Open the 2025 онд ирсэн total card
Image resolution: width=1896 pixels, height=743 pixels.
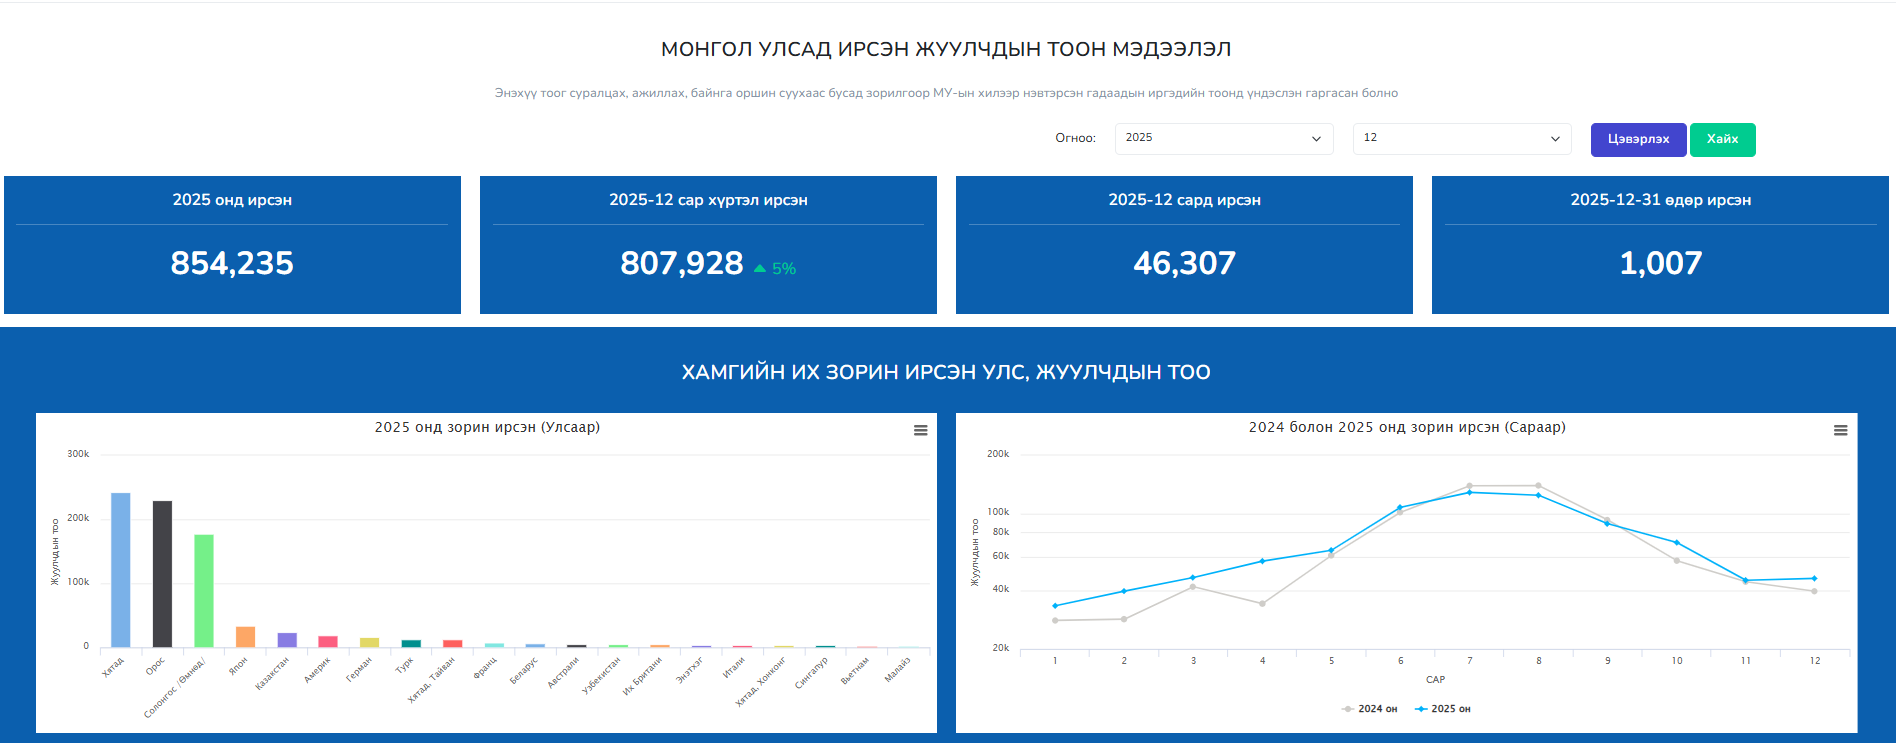(x=232, y=245)
